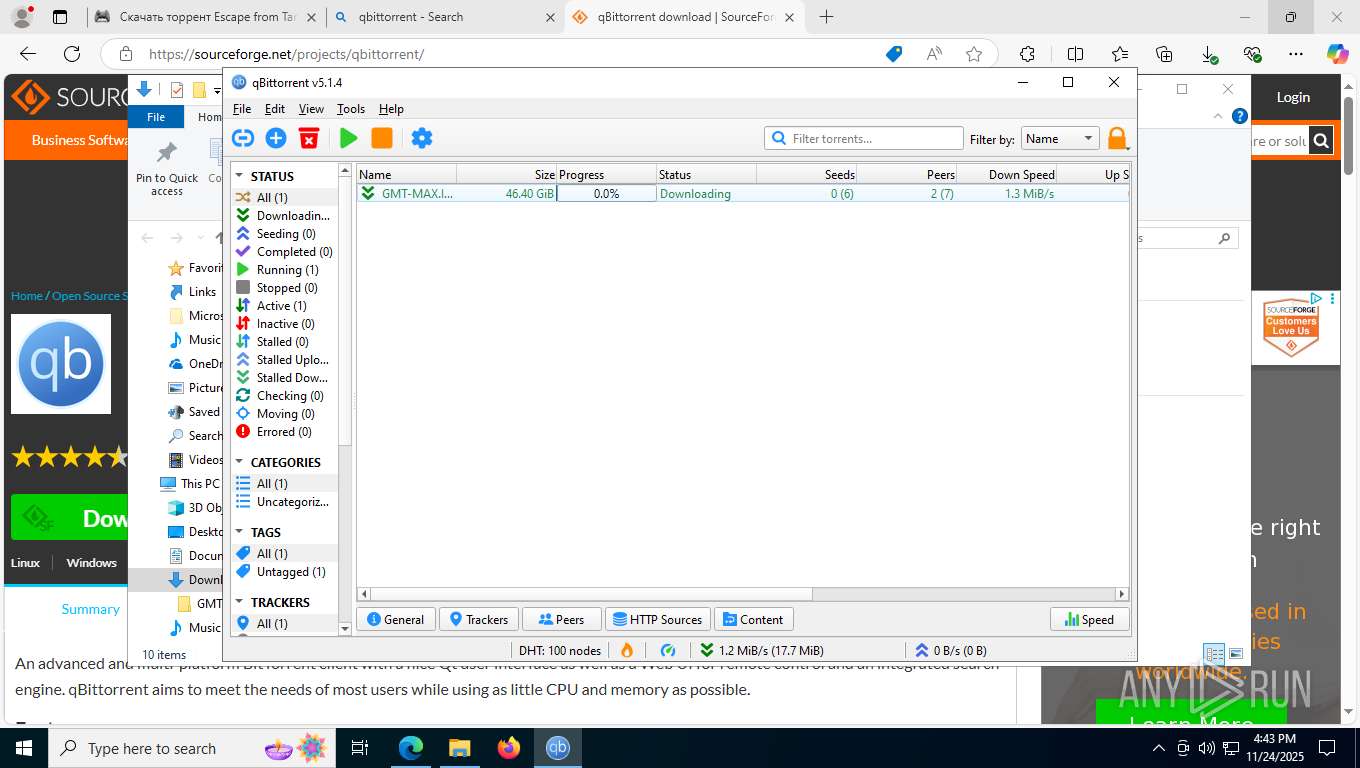Open Firefox from the taskbar
This screenshot has width=1360, height=768.
pyautogui.click(x=509, y=748)
